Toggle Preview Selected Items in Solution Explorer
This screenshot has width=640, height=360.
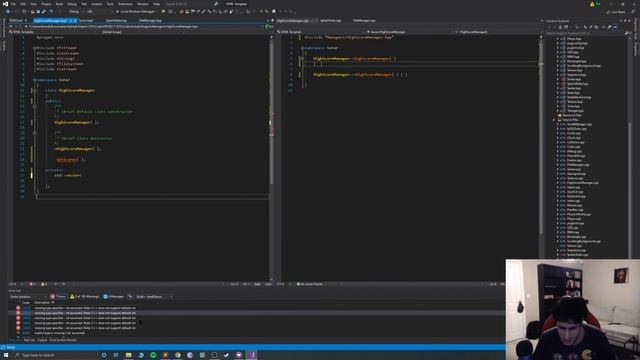[616, 27]
